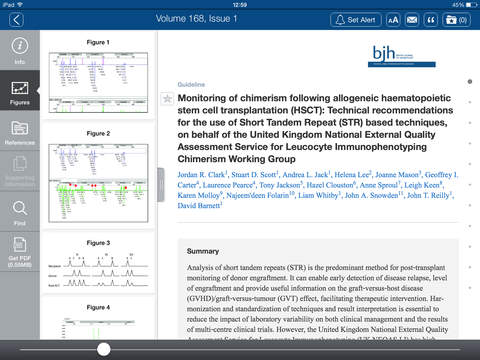Open the Find search tool
Screen dimensions: 480x360
tap(20, 212)
